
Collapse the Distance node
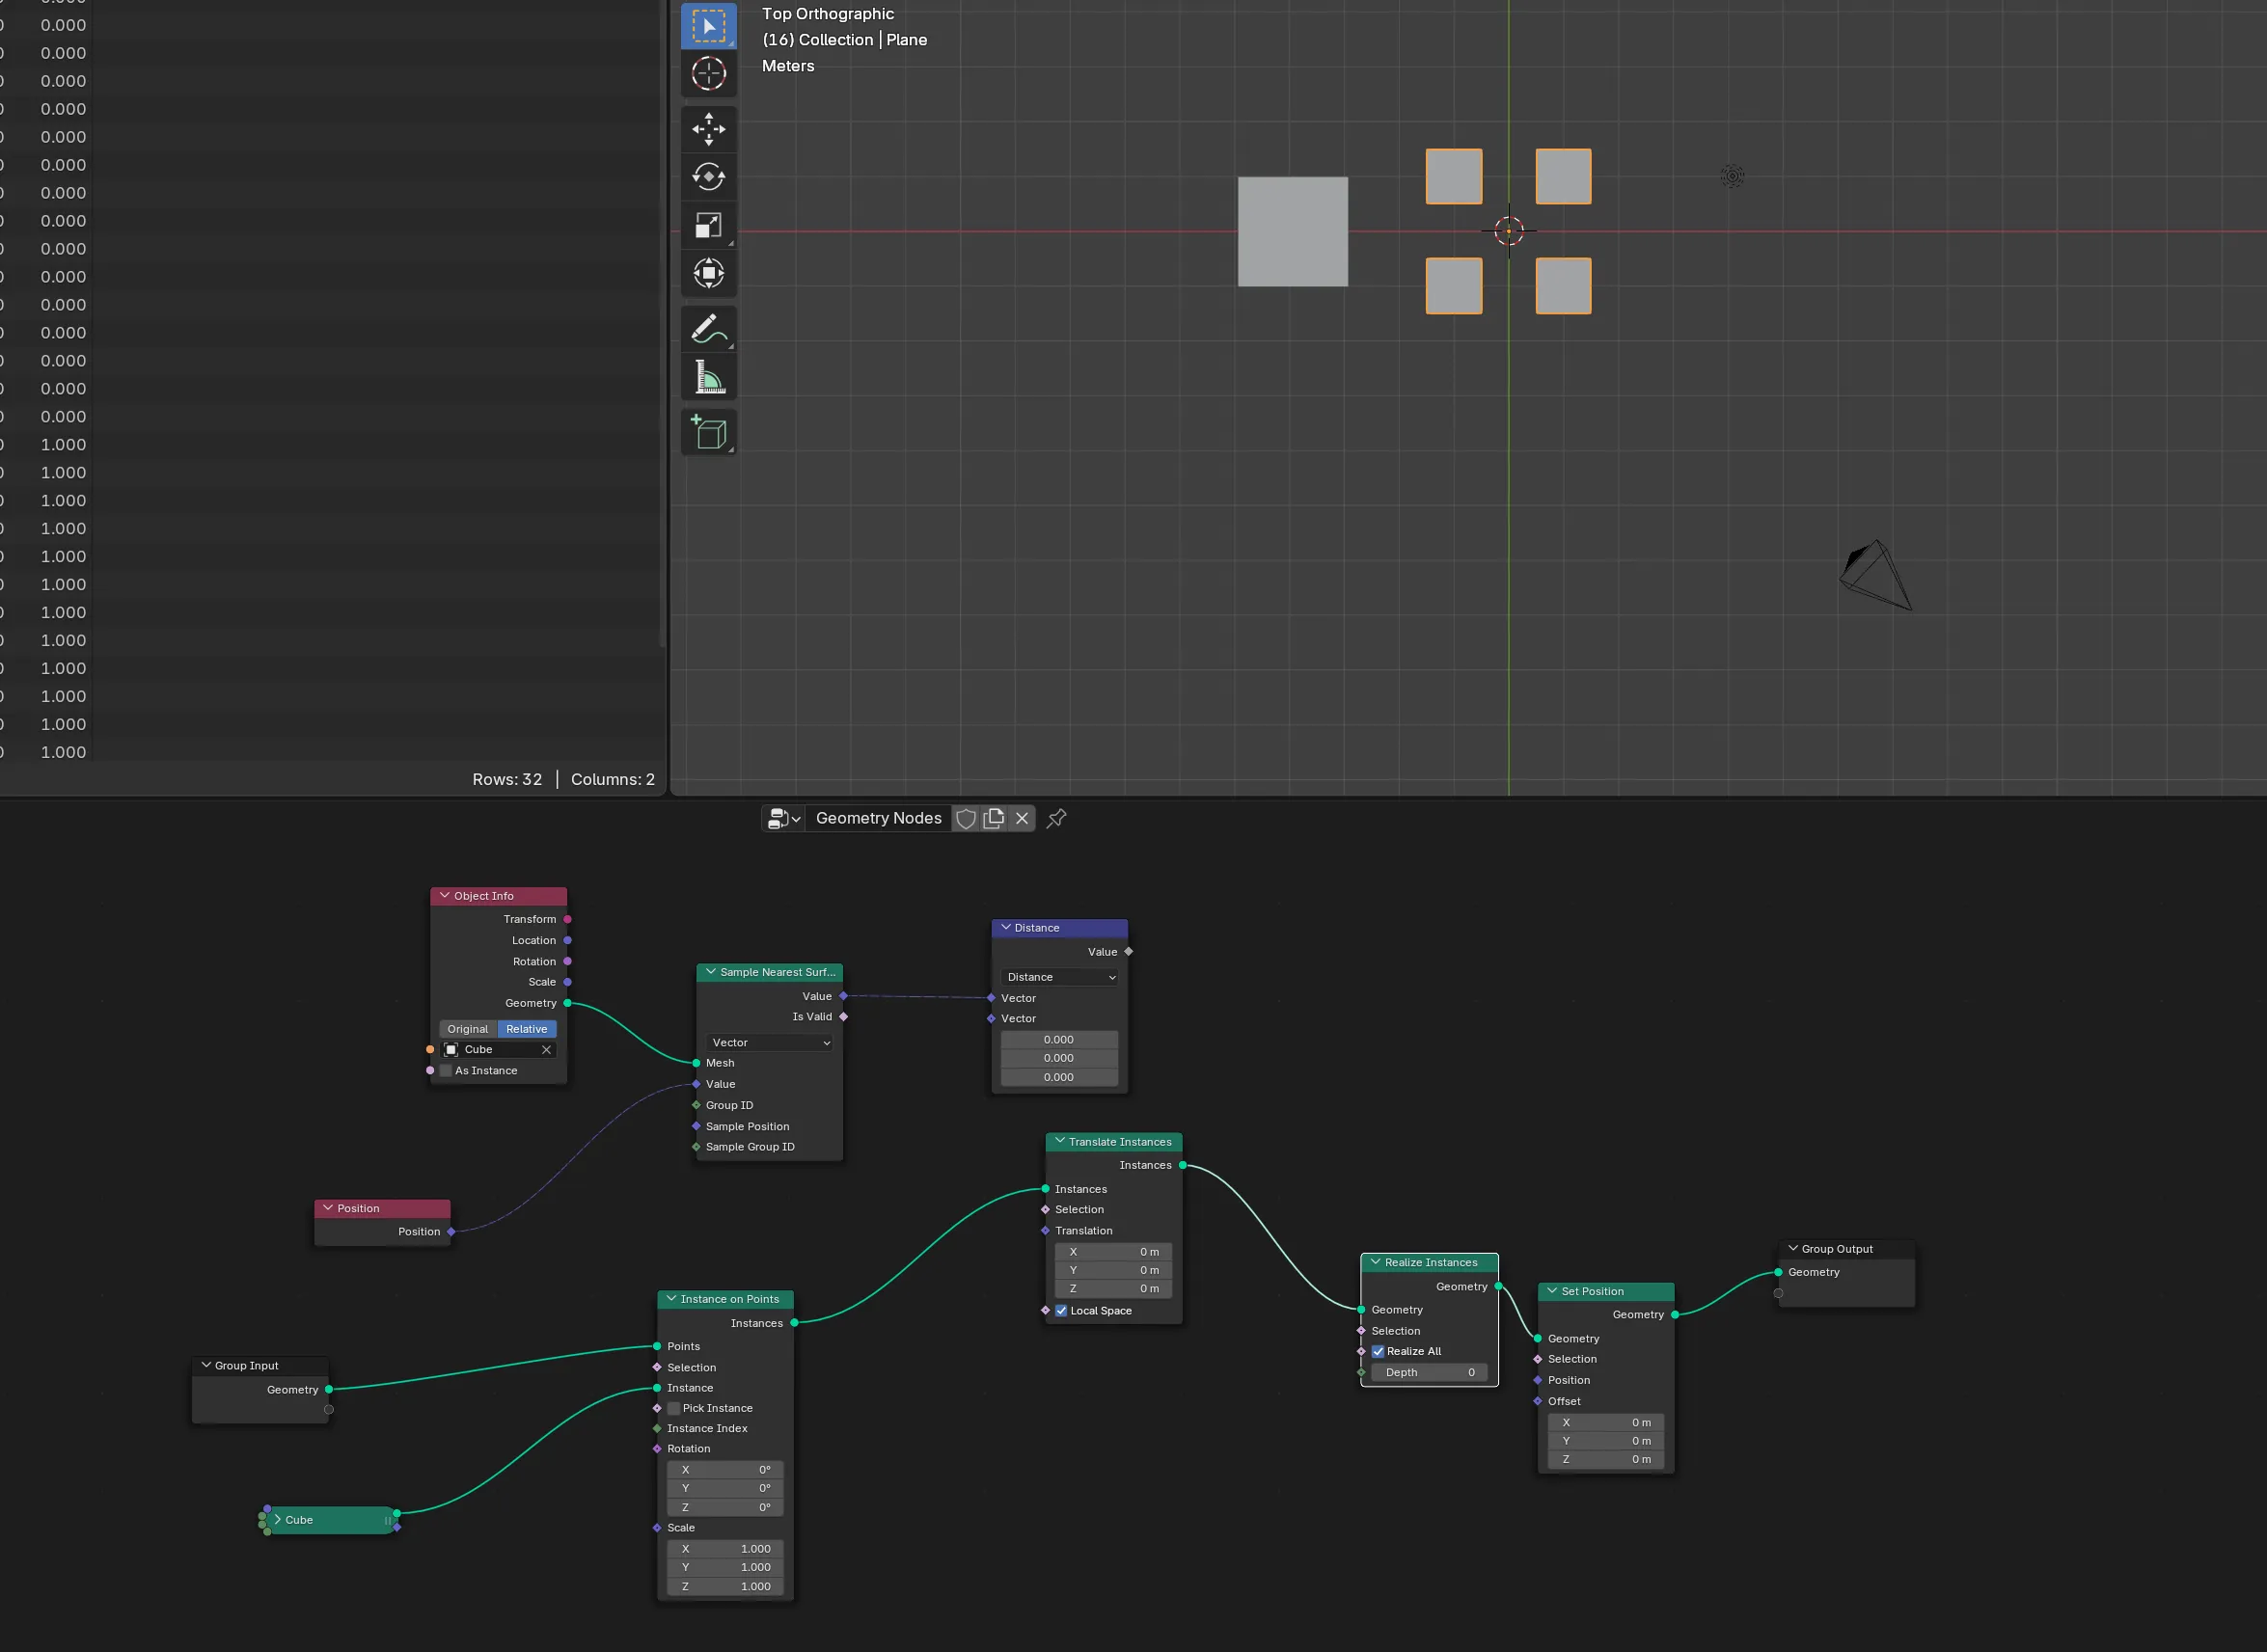tap(1006, 928)
